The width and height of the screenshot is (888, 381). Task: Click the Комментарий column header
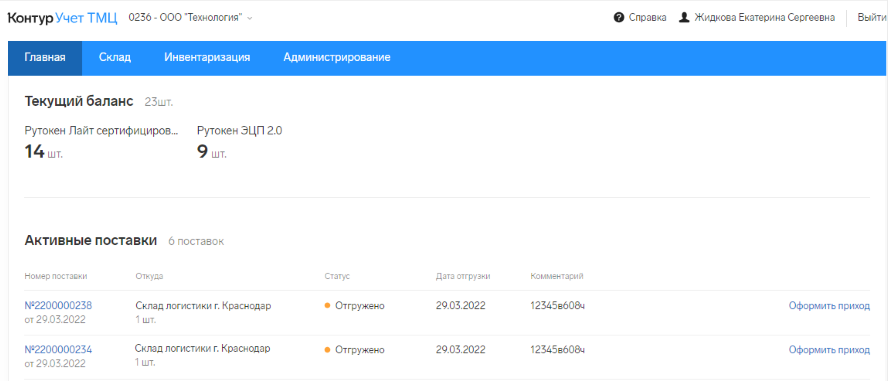click(x=557, y=276)
